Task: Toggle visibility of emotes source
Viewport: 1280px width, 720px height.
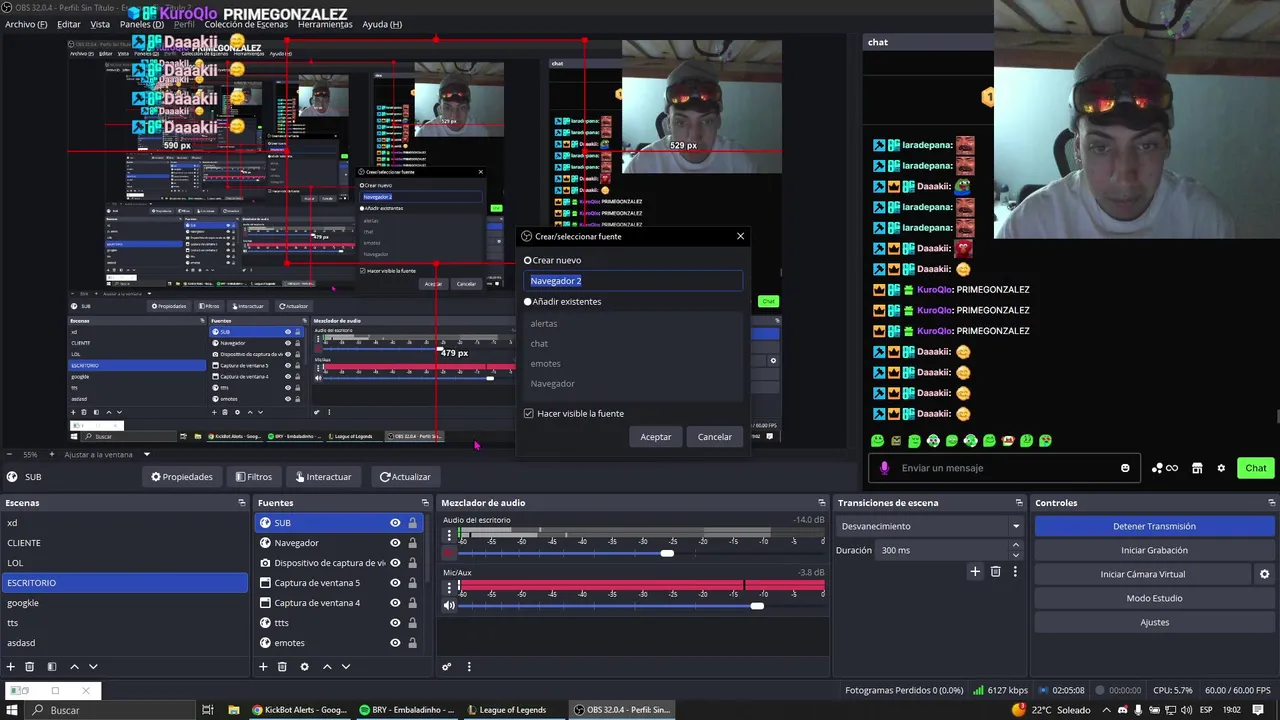Action: click(395, 643)
